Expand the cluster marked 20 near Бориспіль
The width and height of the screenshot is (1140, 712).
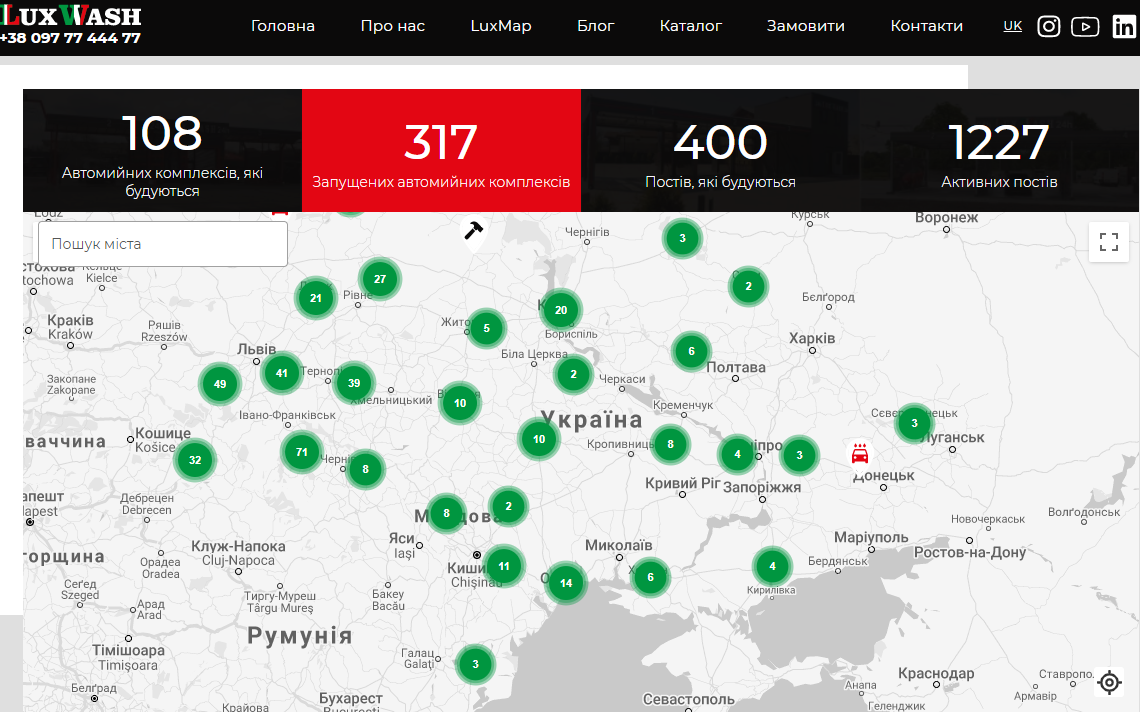tap(560, 310)
